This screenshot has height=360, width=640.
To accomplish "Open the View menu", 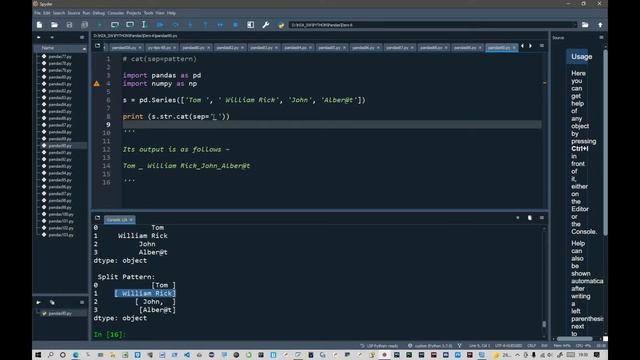I will click(160, 13).
